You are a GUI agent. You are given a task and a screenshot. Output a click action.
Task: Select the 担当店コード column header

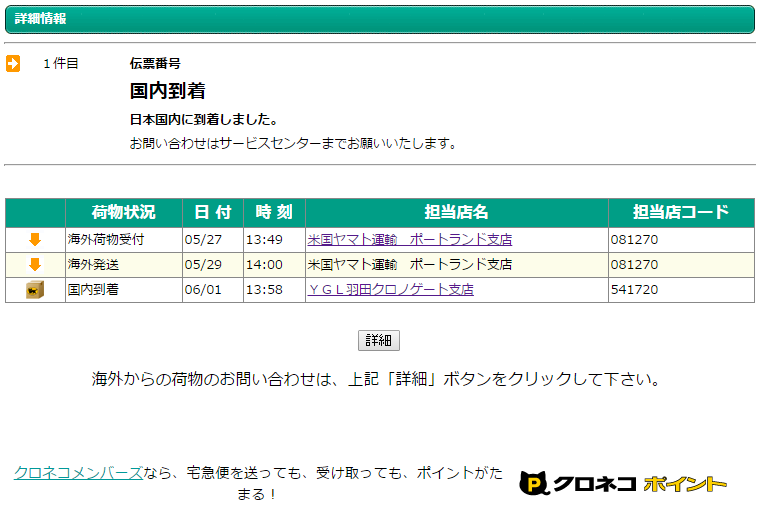click(680, 212)
